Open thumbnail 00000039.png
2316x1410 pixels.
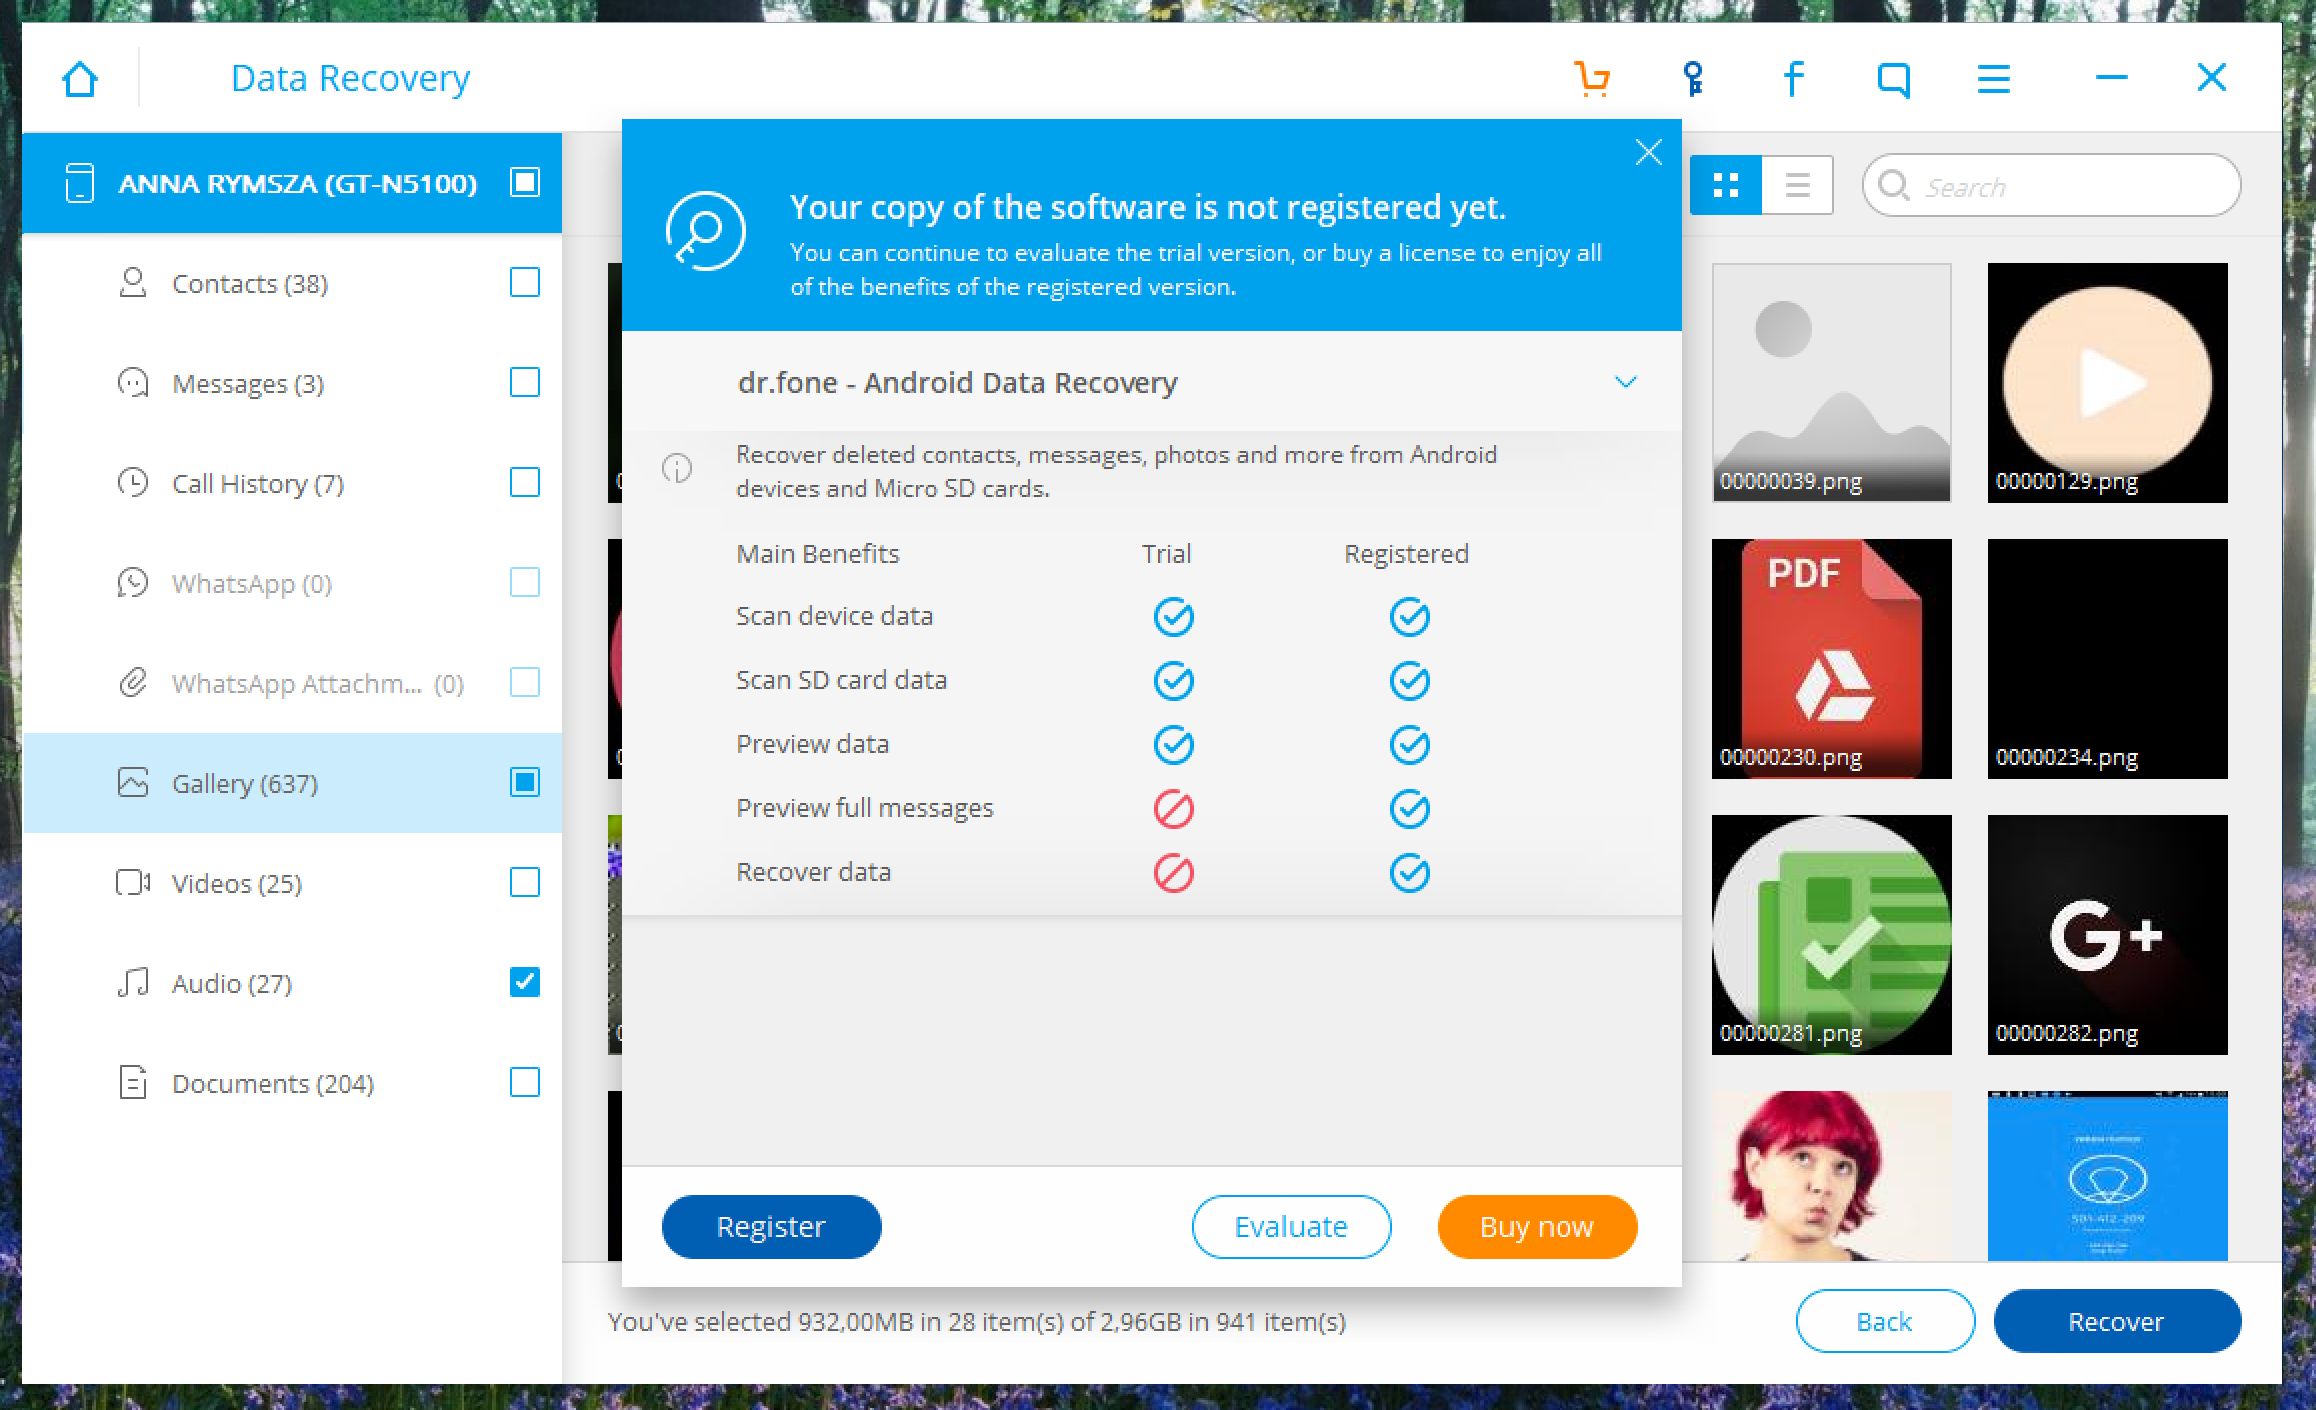tap(1831, 383)
